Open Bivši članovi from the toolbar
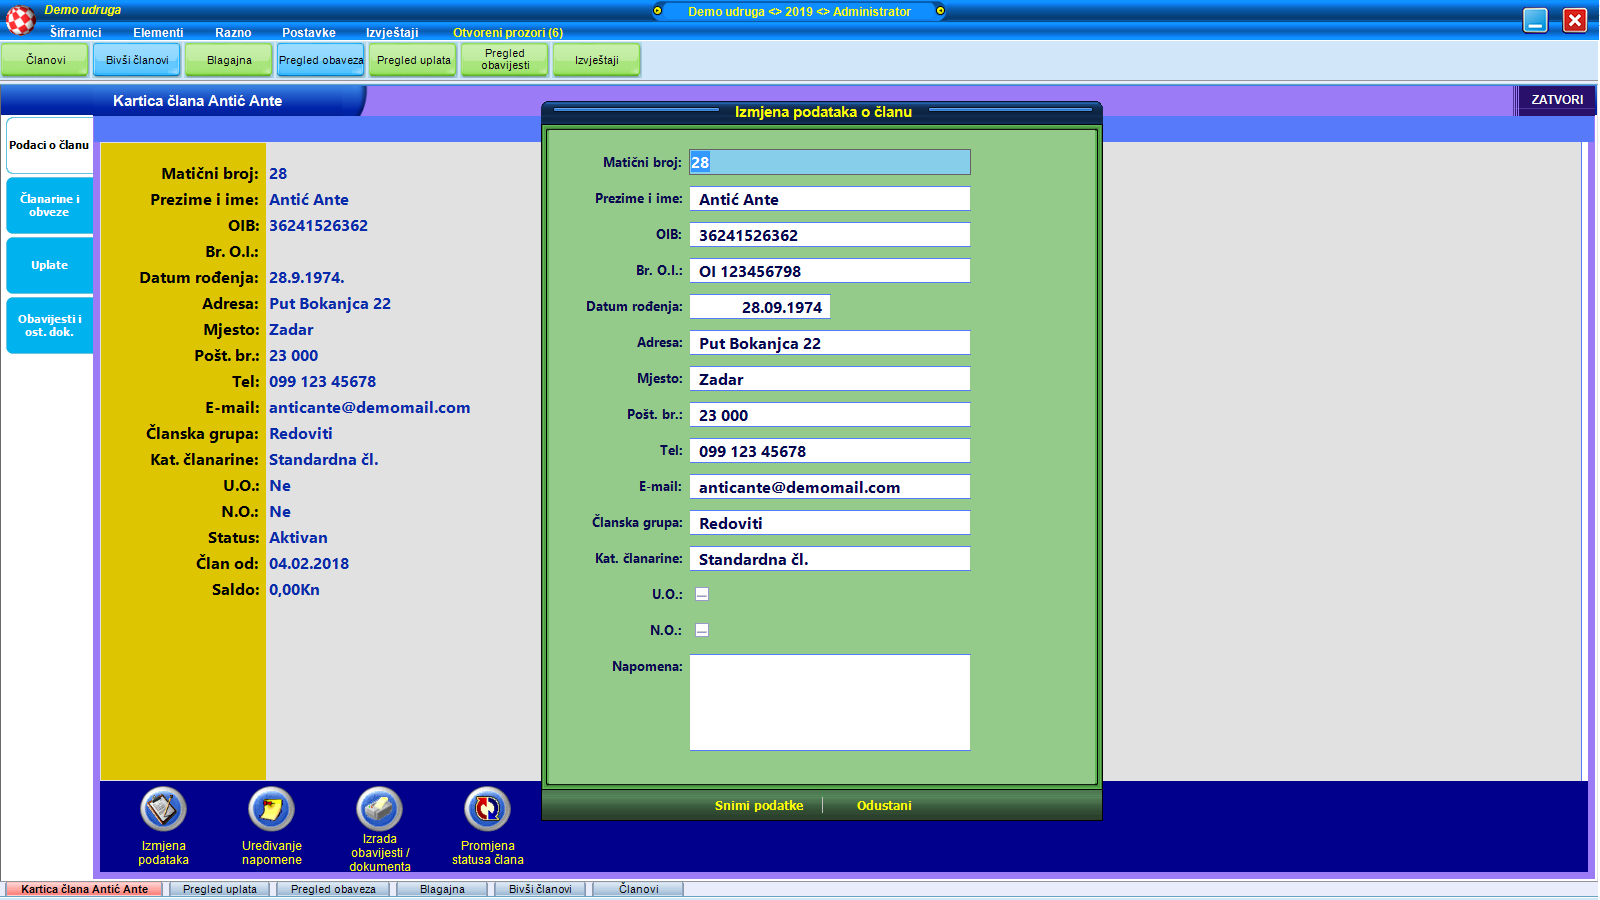The height and width of the screenshot is (900, 1600). [x=137, y=60]
